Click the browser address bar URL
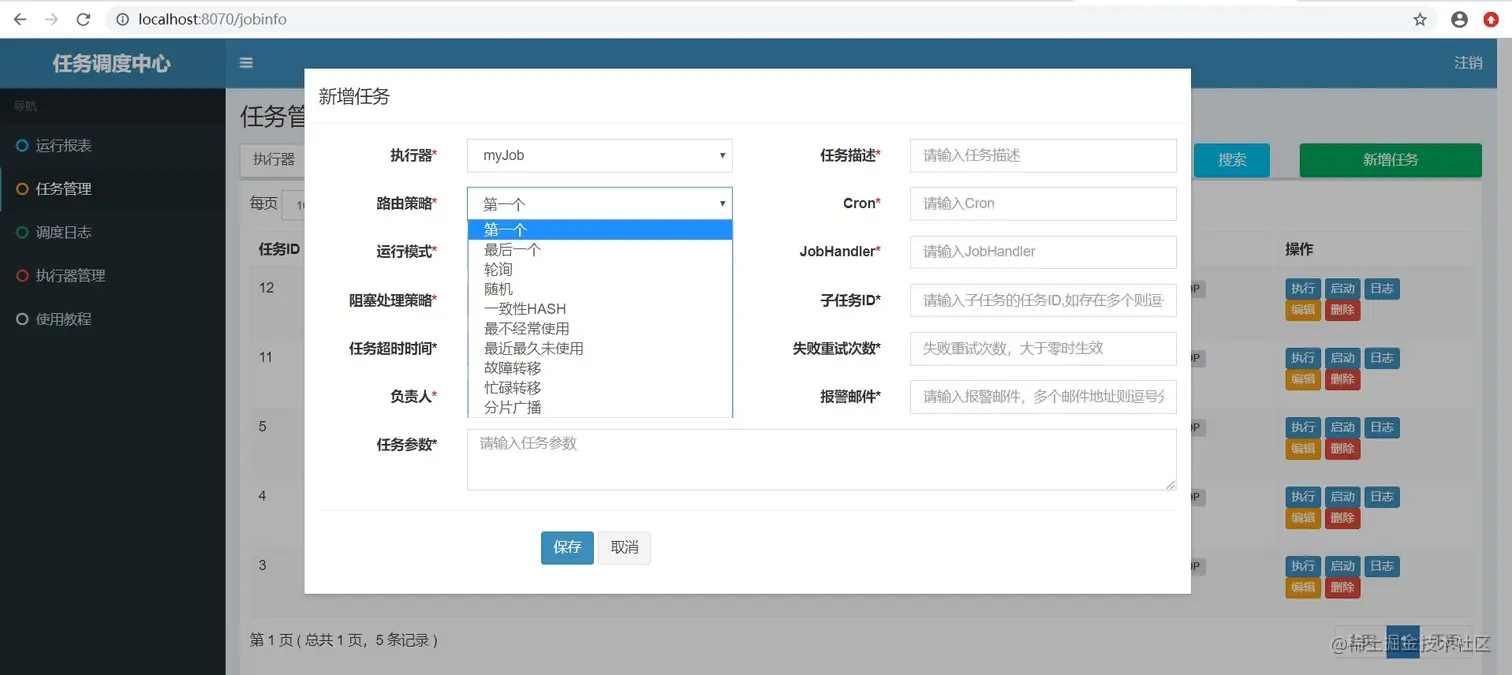 tap(213, 19)
